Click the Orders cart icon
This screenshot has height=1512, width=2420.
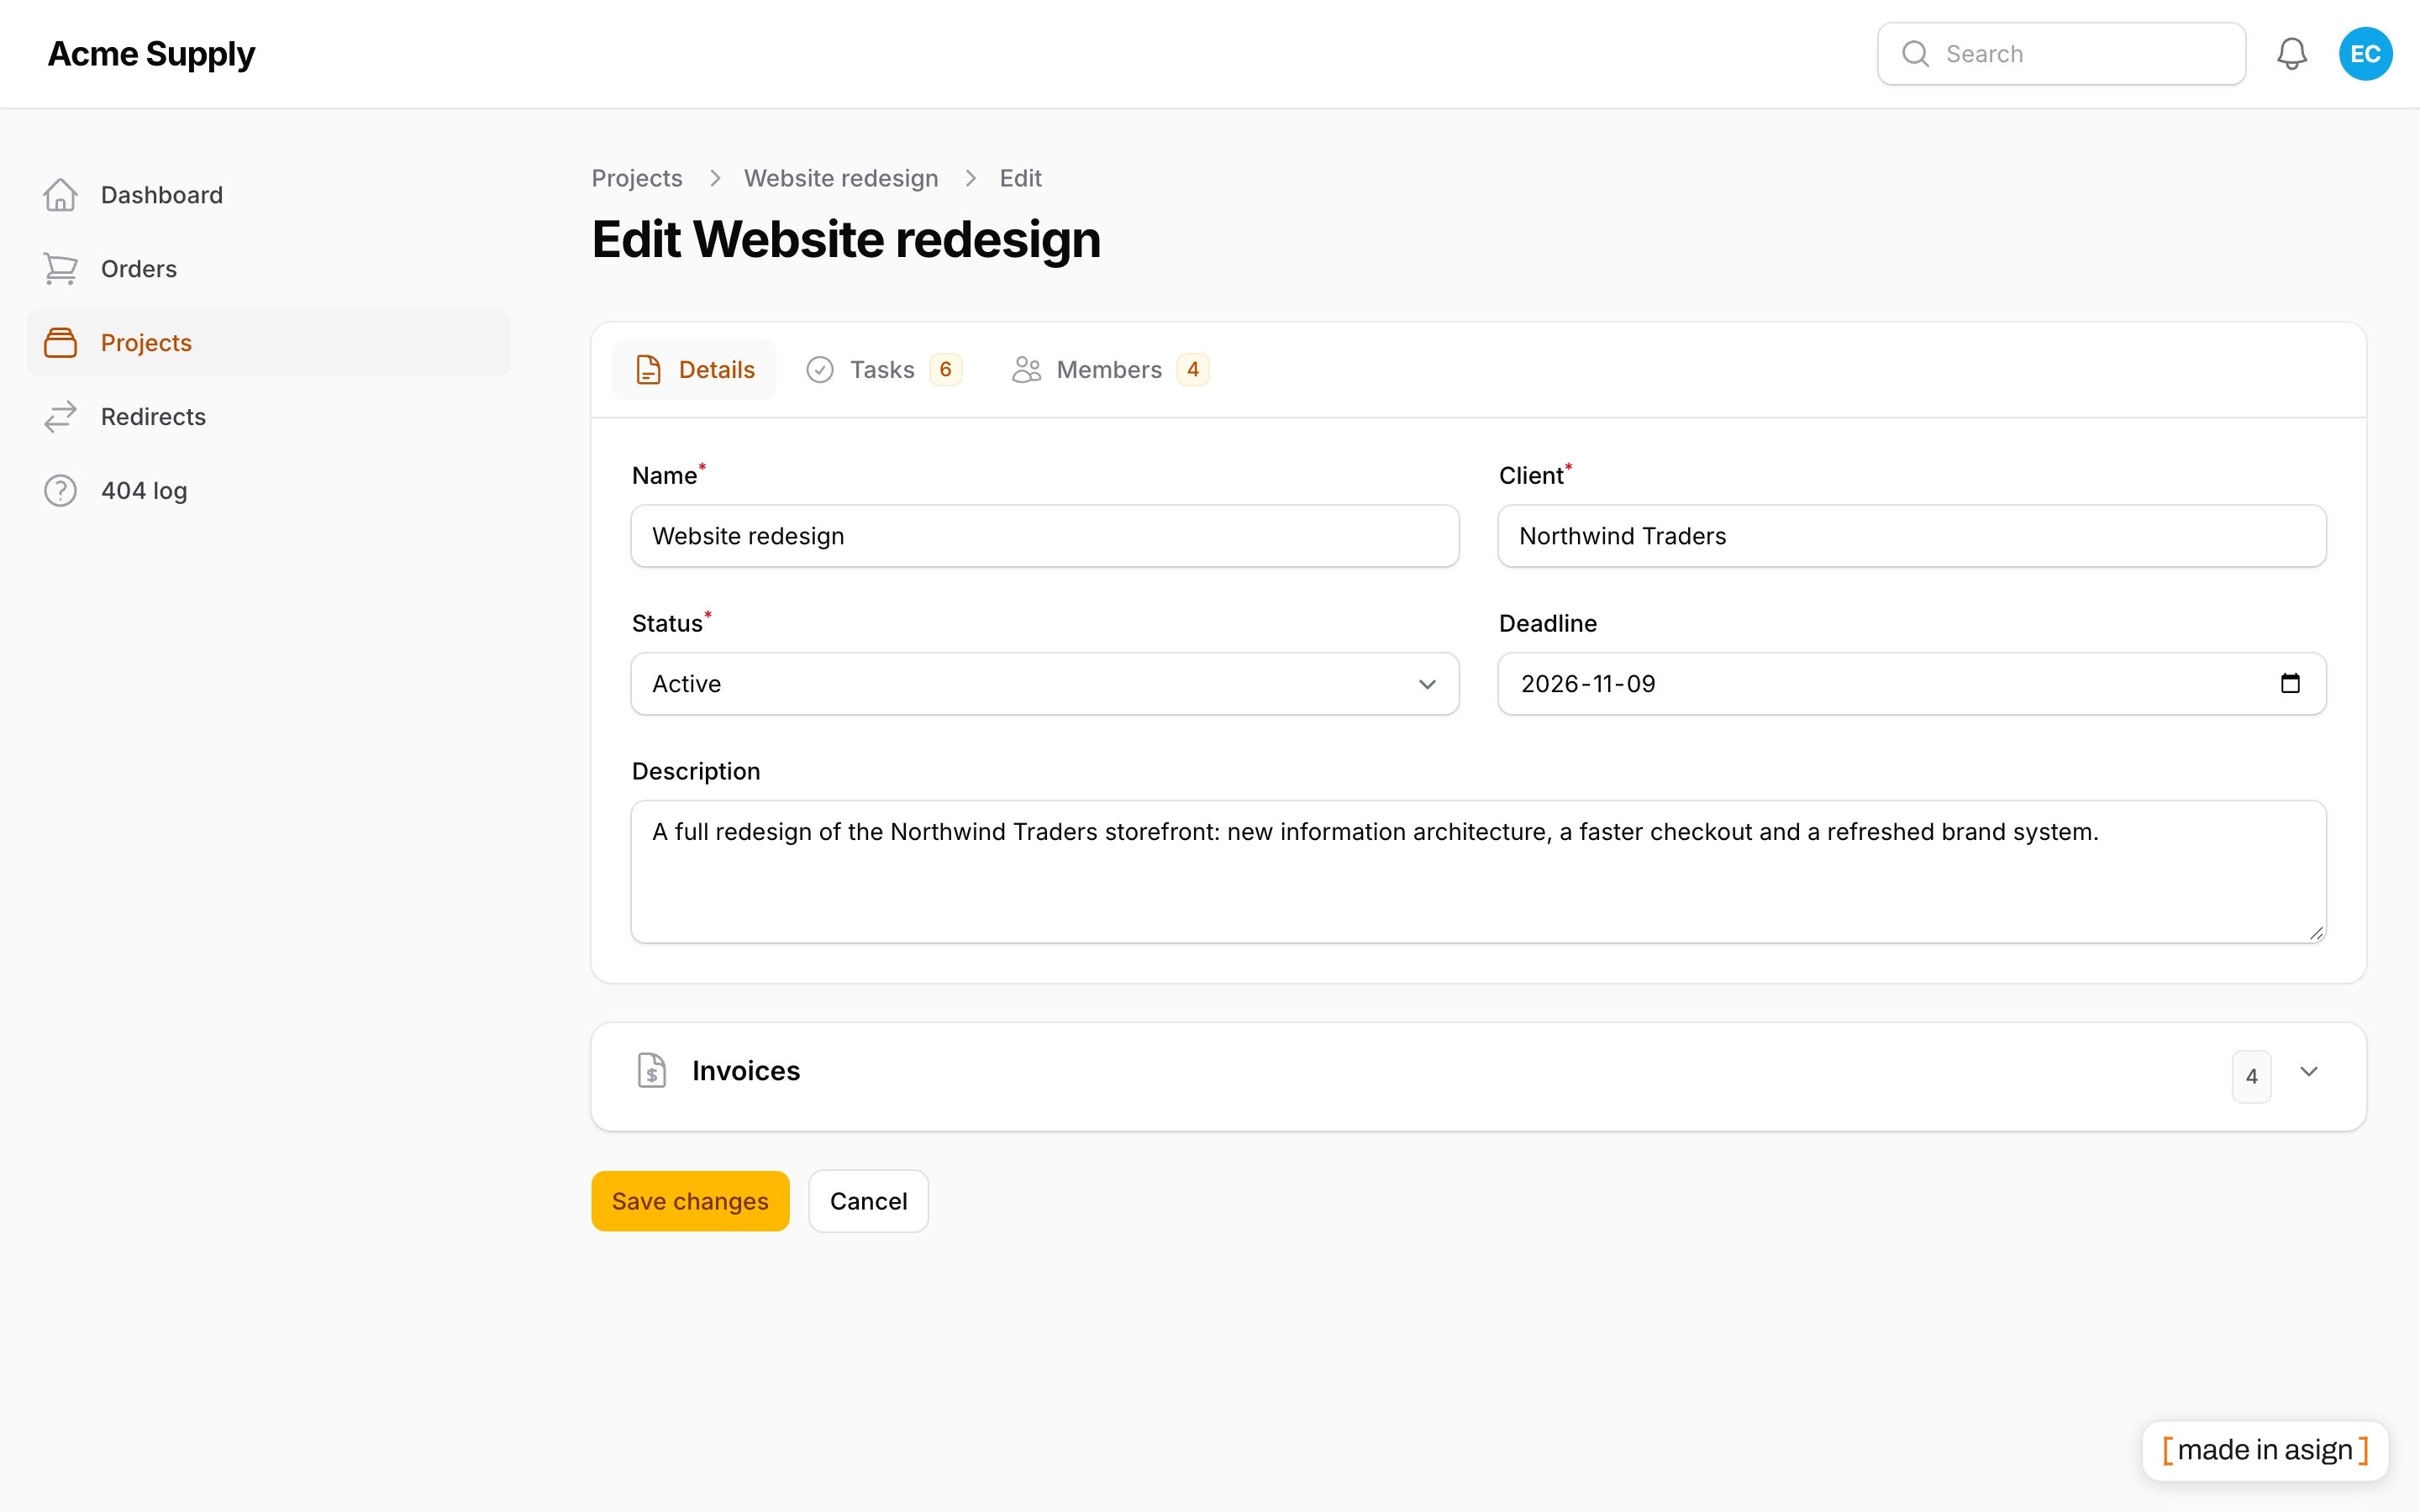point(60,269)
